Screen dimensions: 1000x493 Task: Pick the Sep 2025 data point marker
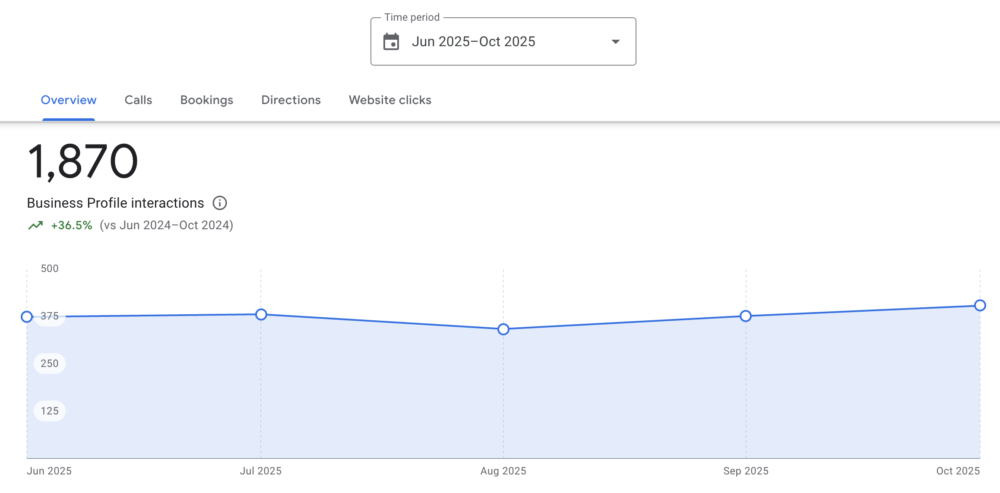coord(746,316)
